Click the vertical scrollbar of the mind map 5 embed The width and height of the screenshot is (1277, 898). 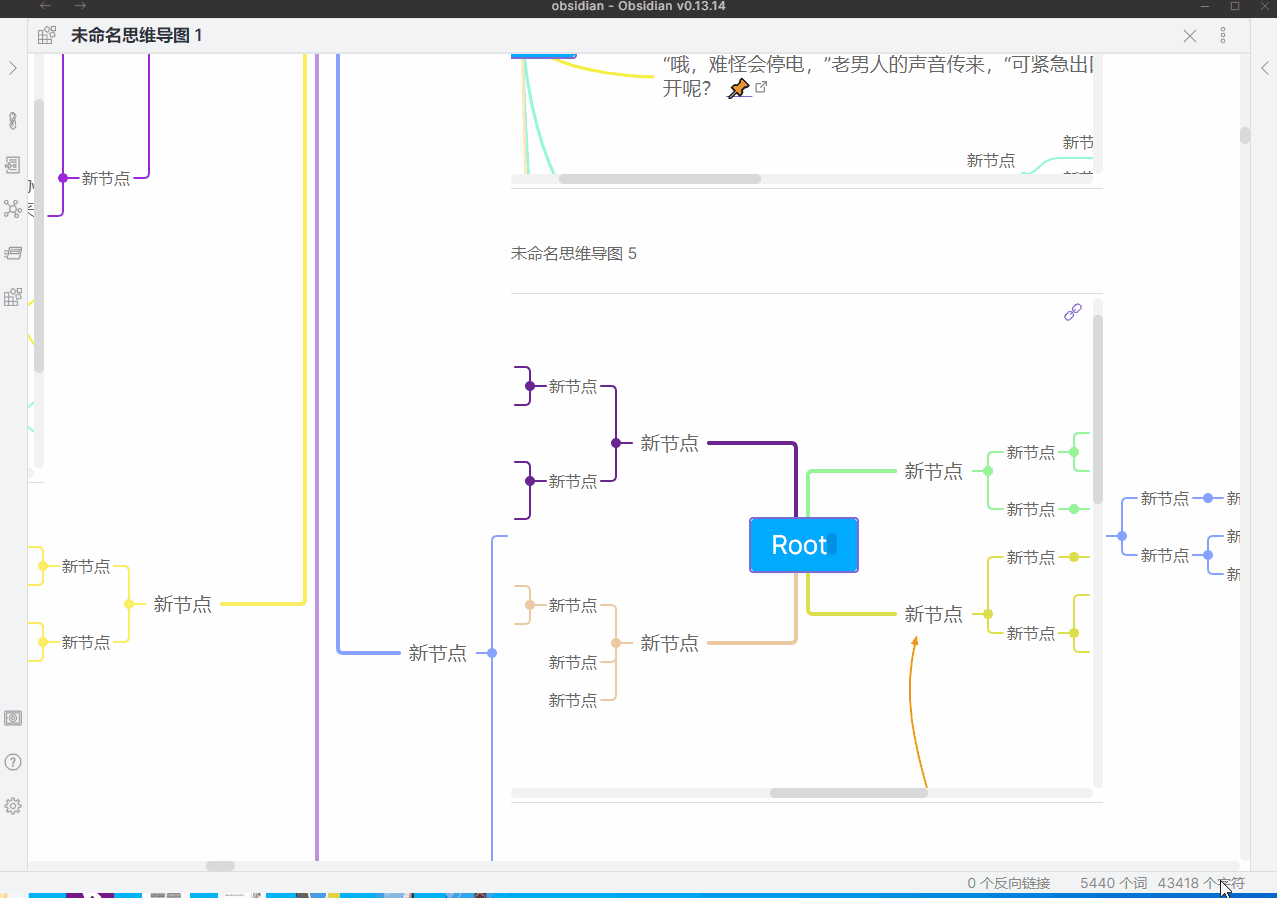[x=1098, y=409]
